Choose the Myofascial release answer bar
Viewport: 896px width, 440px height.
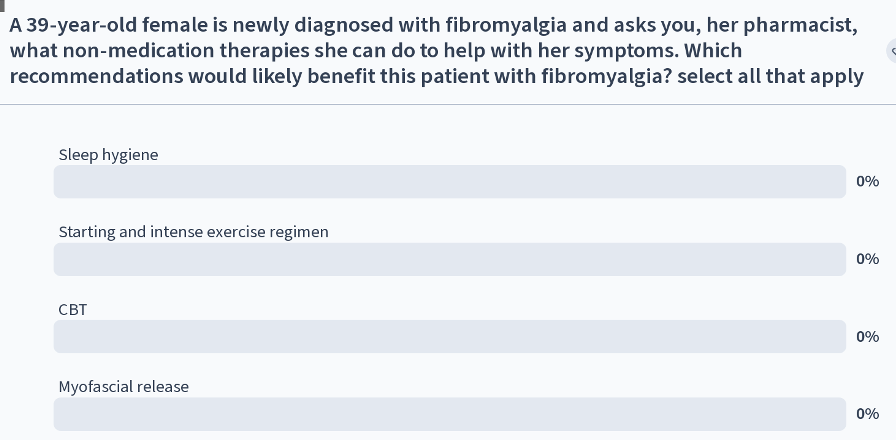(450, 414)
